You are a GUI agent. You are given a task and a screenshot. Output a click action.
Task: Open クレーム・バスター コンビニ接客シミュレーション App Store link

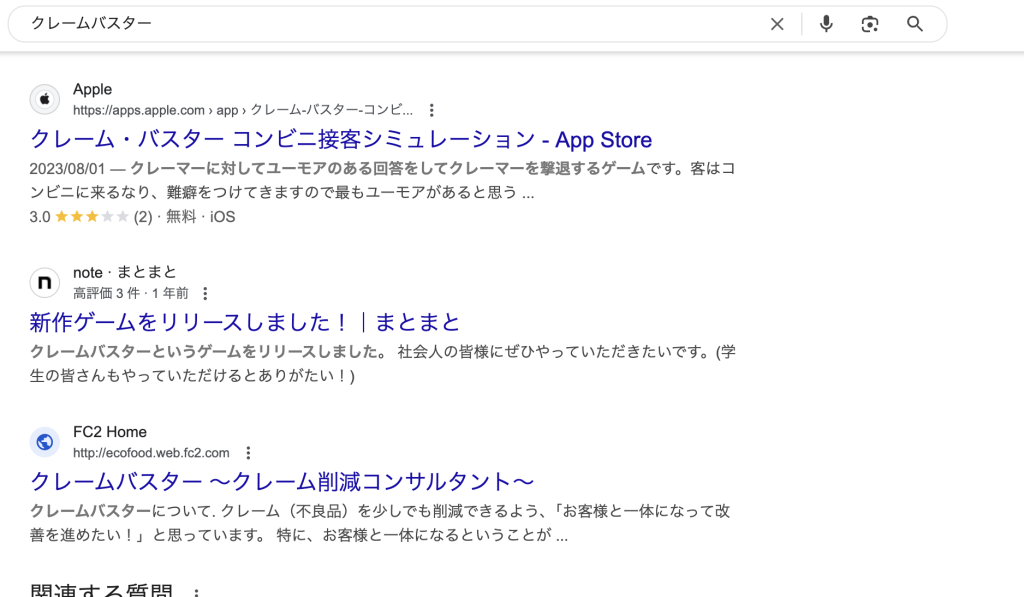coord(341,139)
